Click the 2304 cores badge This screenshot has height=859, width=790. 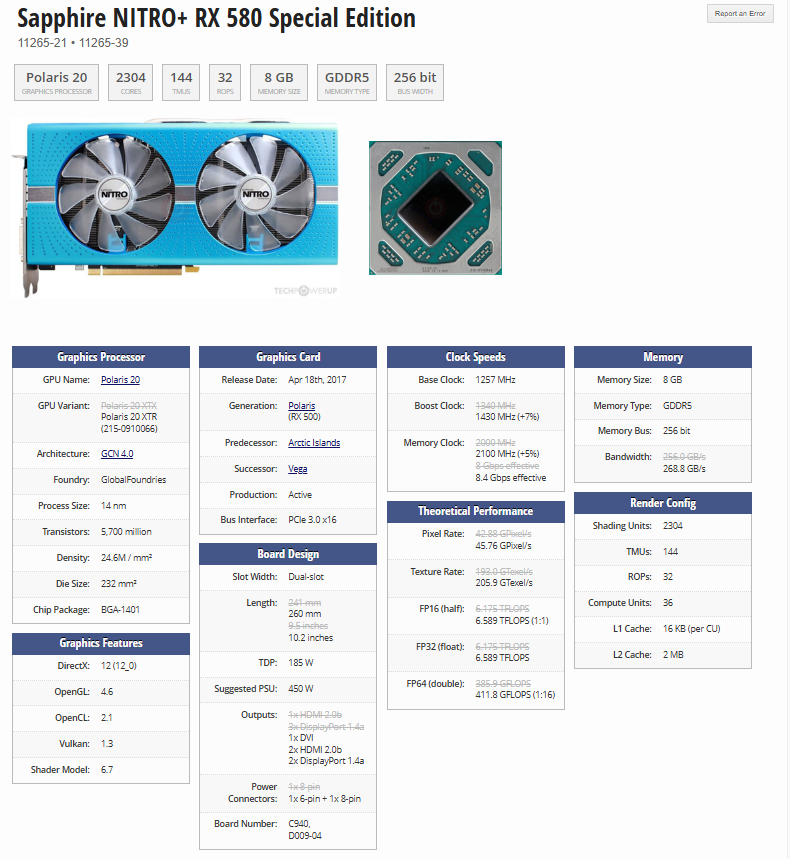[x=130, y=83]
